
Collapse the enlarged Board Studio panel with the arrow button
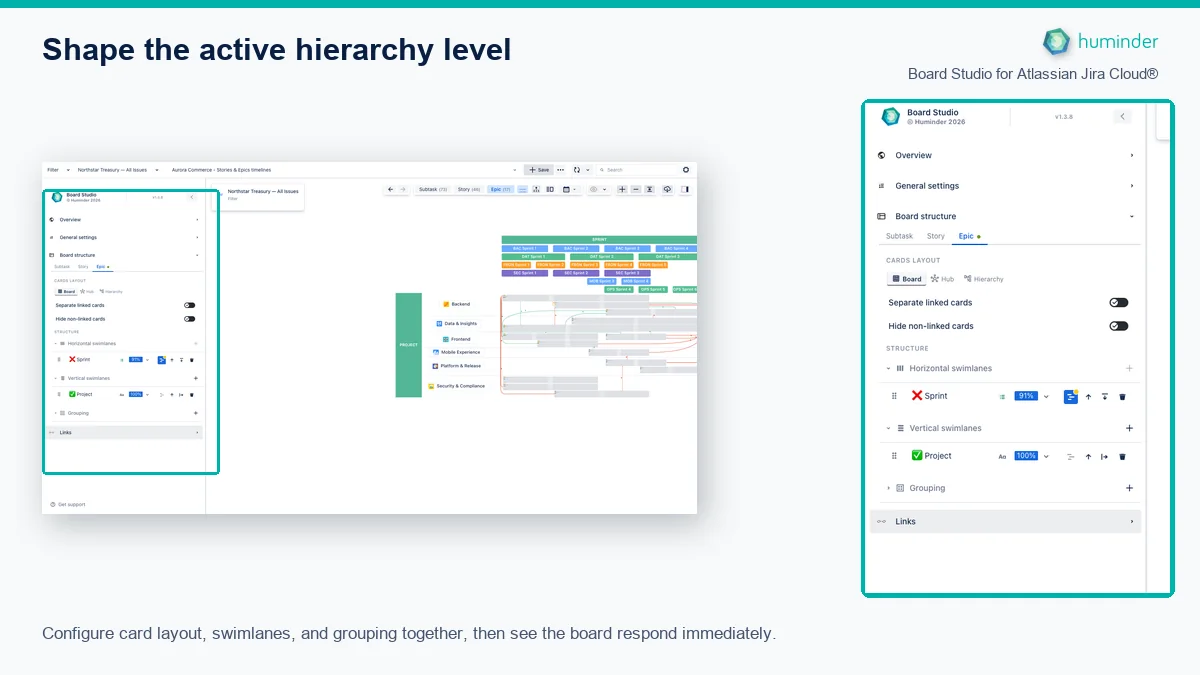tap(1123, 117)
